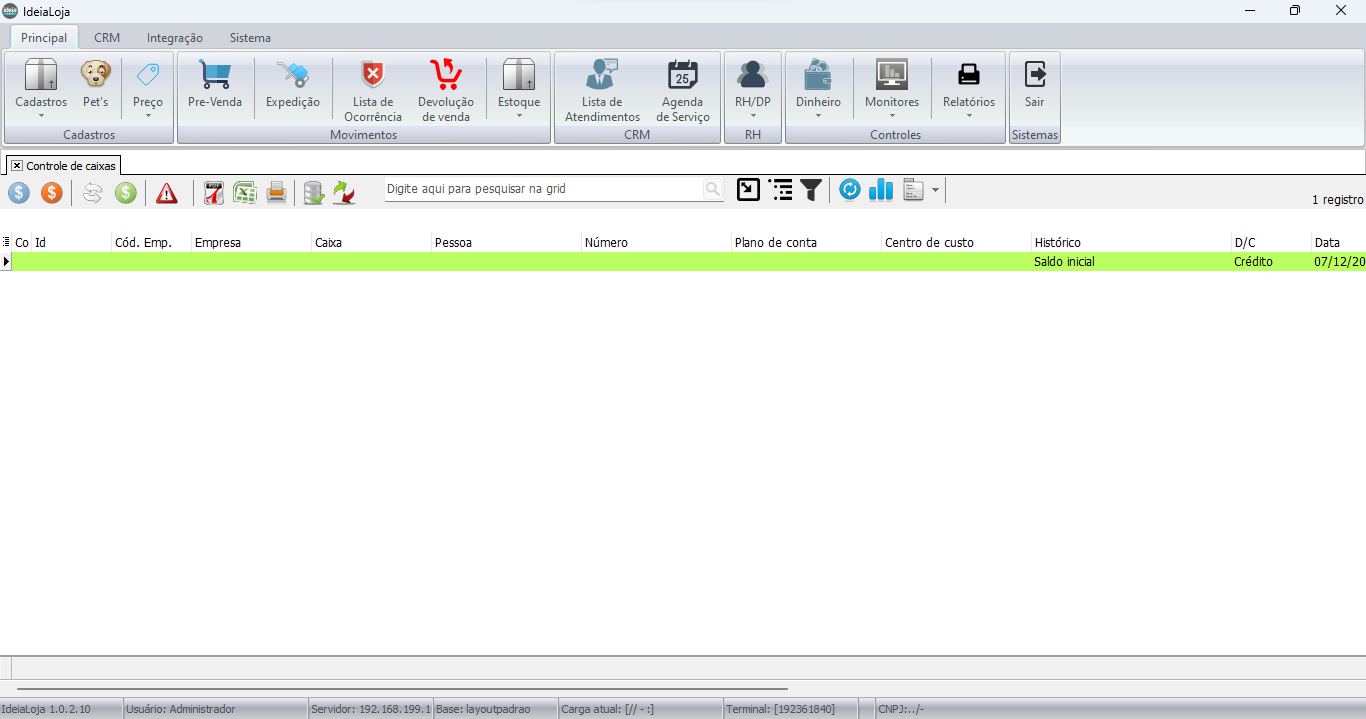Close the Controle de caixas tab
Image resolution: width=1366 pixels, height=719 pixels.
[x=17, y=165]
